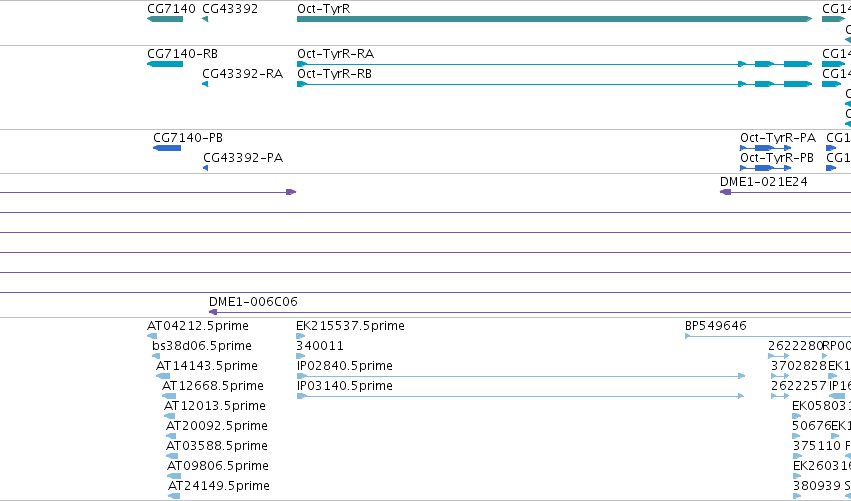Open the CG43392 gene feature

205,20
